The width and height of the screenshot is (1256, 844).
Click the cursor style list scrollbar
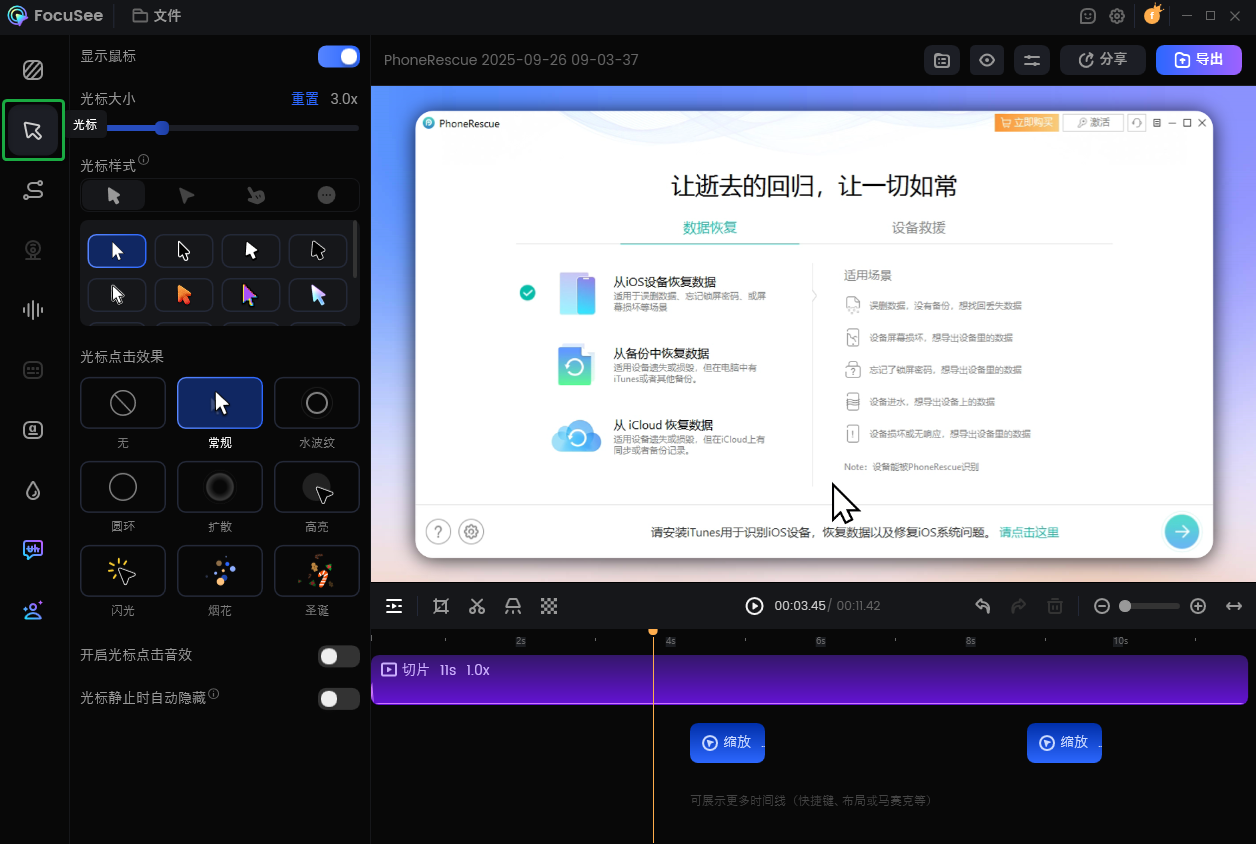pos(356,250)
